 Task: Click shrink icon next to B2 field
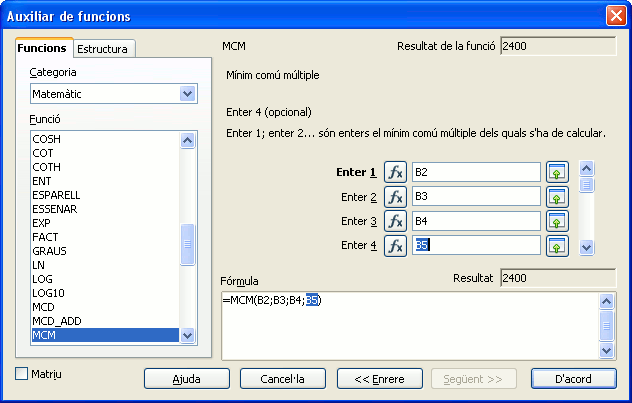(557, 172)
